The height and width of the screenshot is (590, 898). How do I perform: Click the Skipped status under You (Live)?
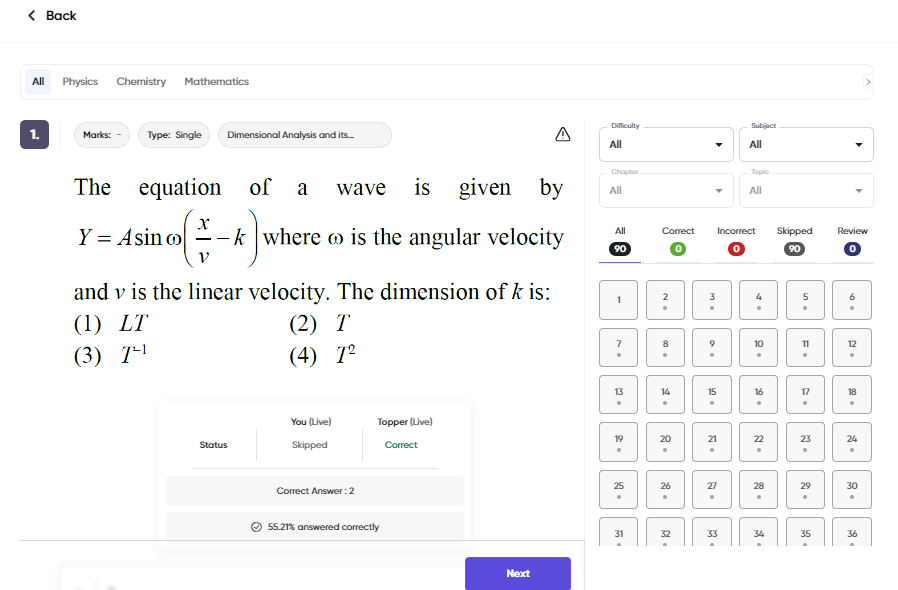coord(309,445)
